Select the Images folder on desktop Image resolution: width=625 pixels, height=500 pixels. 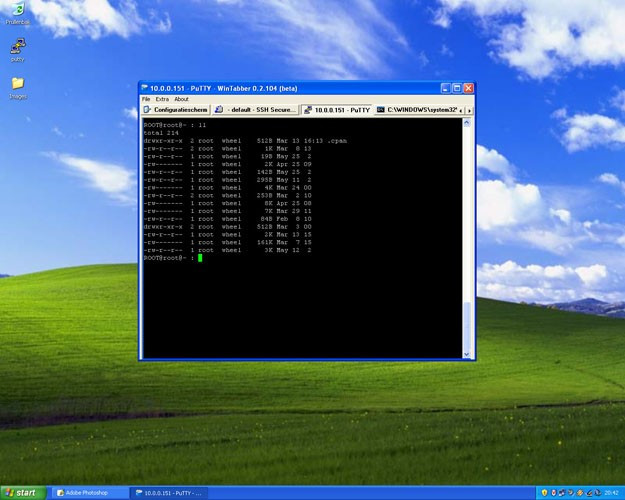point(18,88)
